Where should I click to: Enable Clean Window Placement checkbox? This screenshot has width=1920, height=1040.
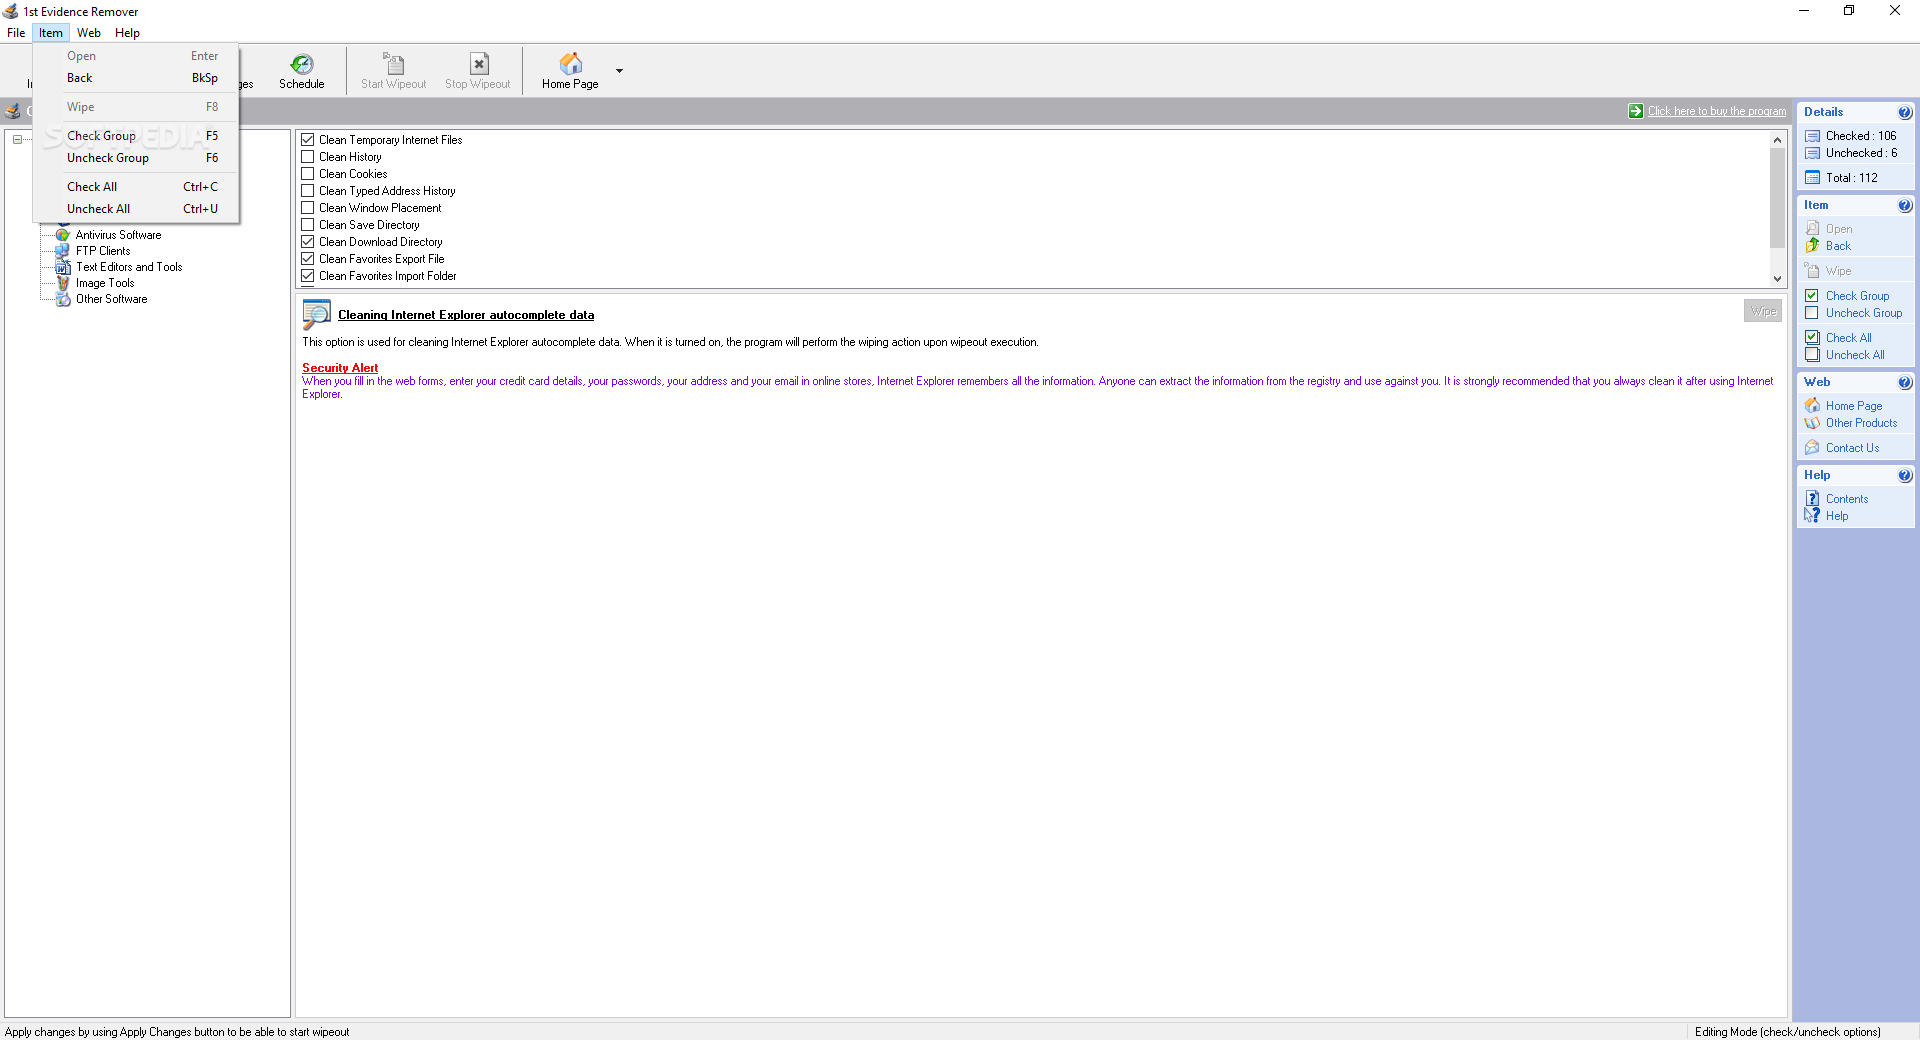point(308,208)
